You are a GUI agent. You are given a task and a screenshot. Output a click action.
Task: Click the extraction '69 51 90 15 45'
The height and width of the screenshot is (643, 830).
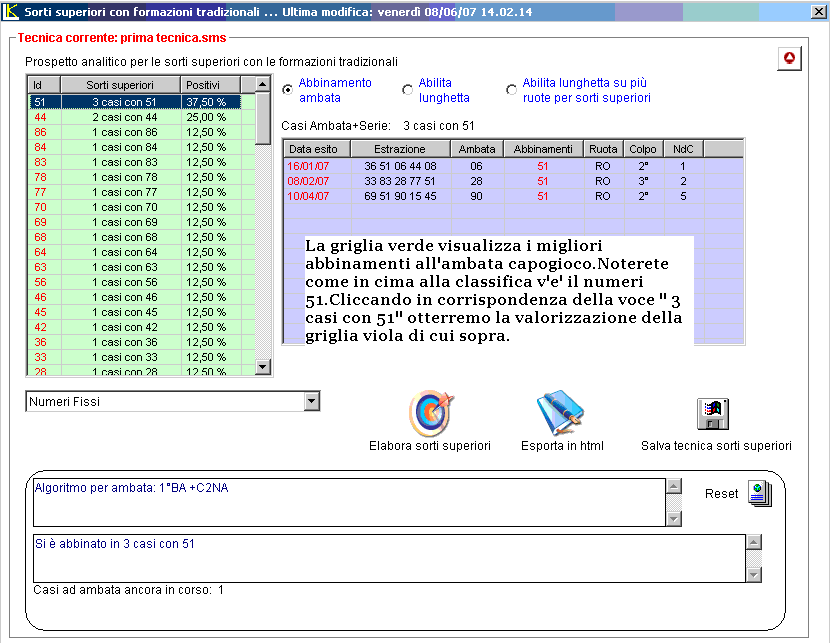[x=400, y=196]
